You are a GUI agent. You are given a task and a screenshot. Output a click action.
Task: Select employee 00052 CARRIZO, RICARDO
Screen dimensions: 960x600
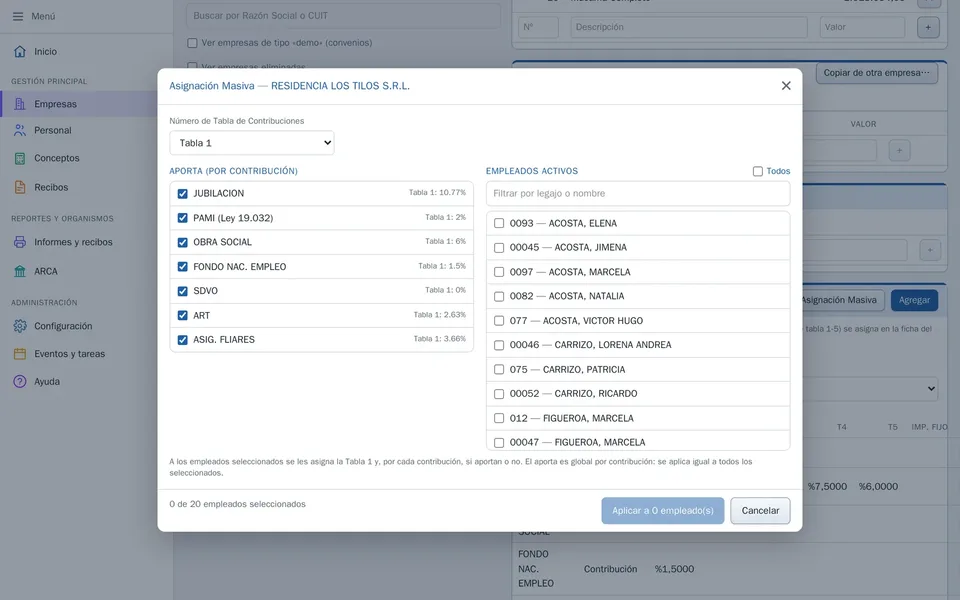(x=499, y=394)
